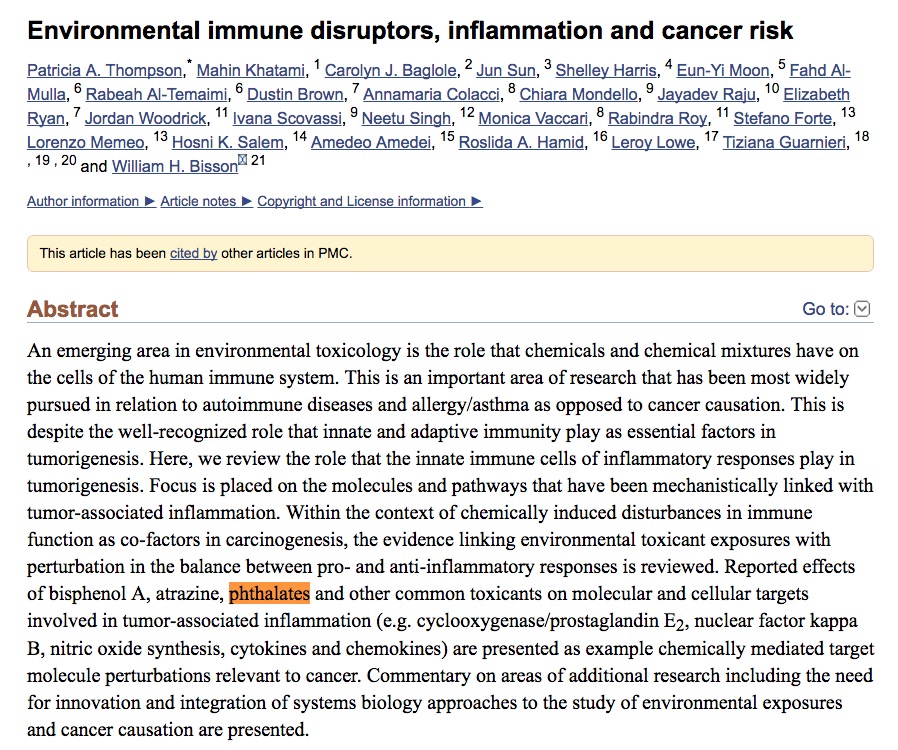Open author Shelley Harris link
The height and width of the screenshot is (750, 898).
pyautogui.click(x=606, y=70)
